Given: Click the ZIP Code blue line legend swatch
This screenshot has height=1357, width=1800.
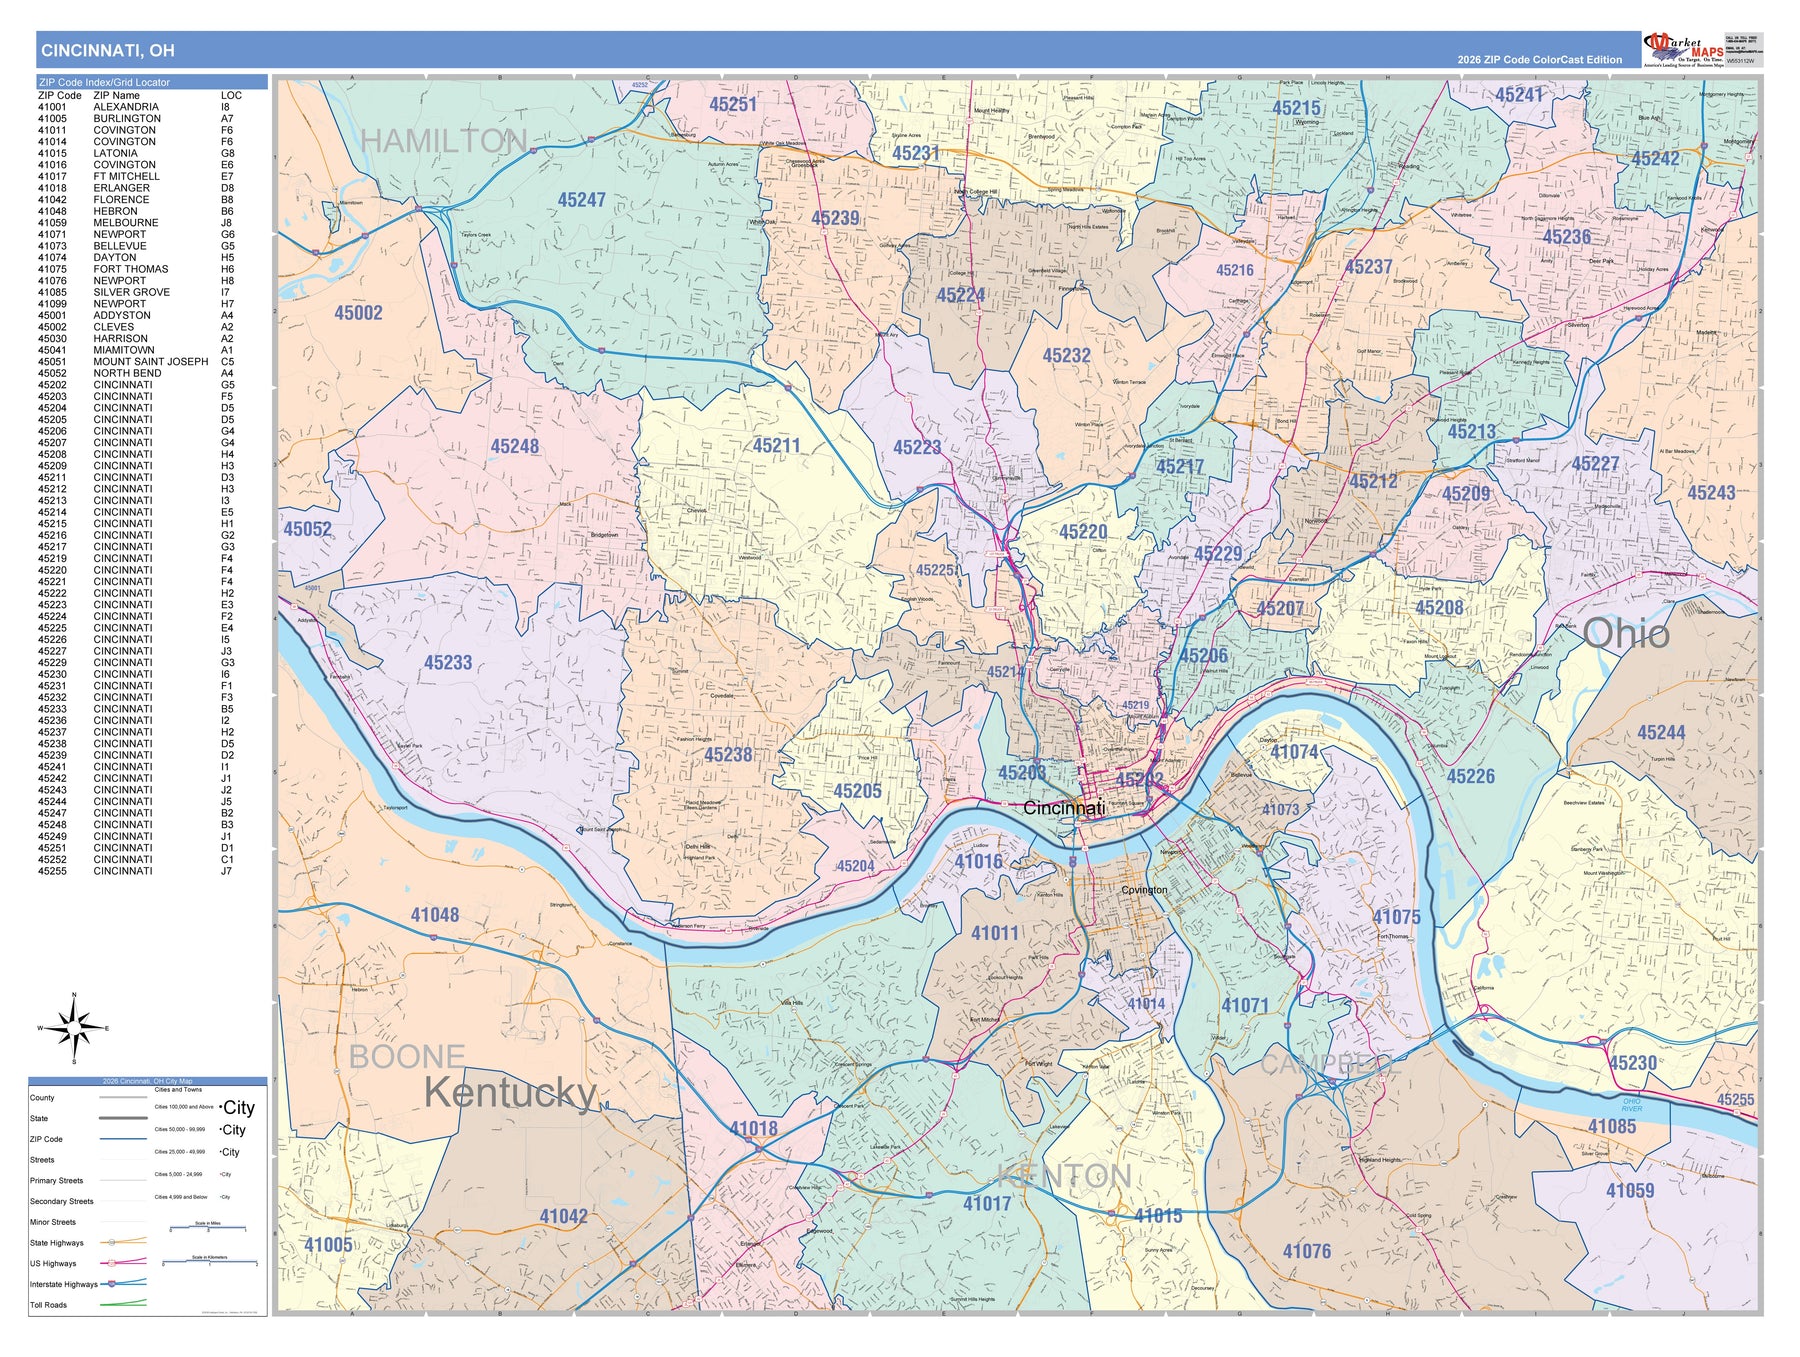Looking at the screenshot, I should pyautogui.click(x=123, y=1139).
